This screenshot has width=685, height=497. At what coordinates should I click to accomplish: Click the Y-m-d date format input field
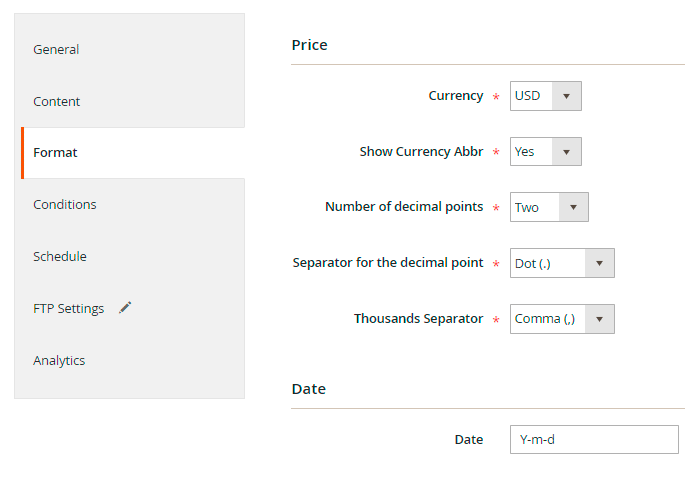594,439
